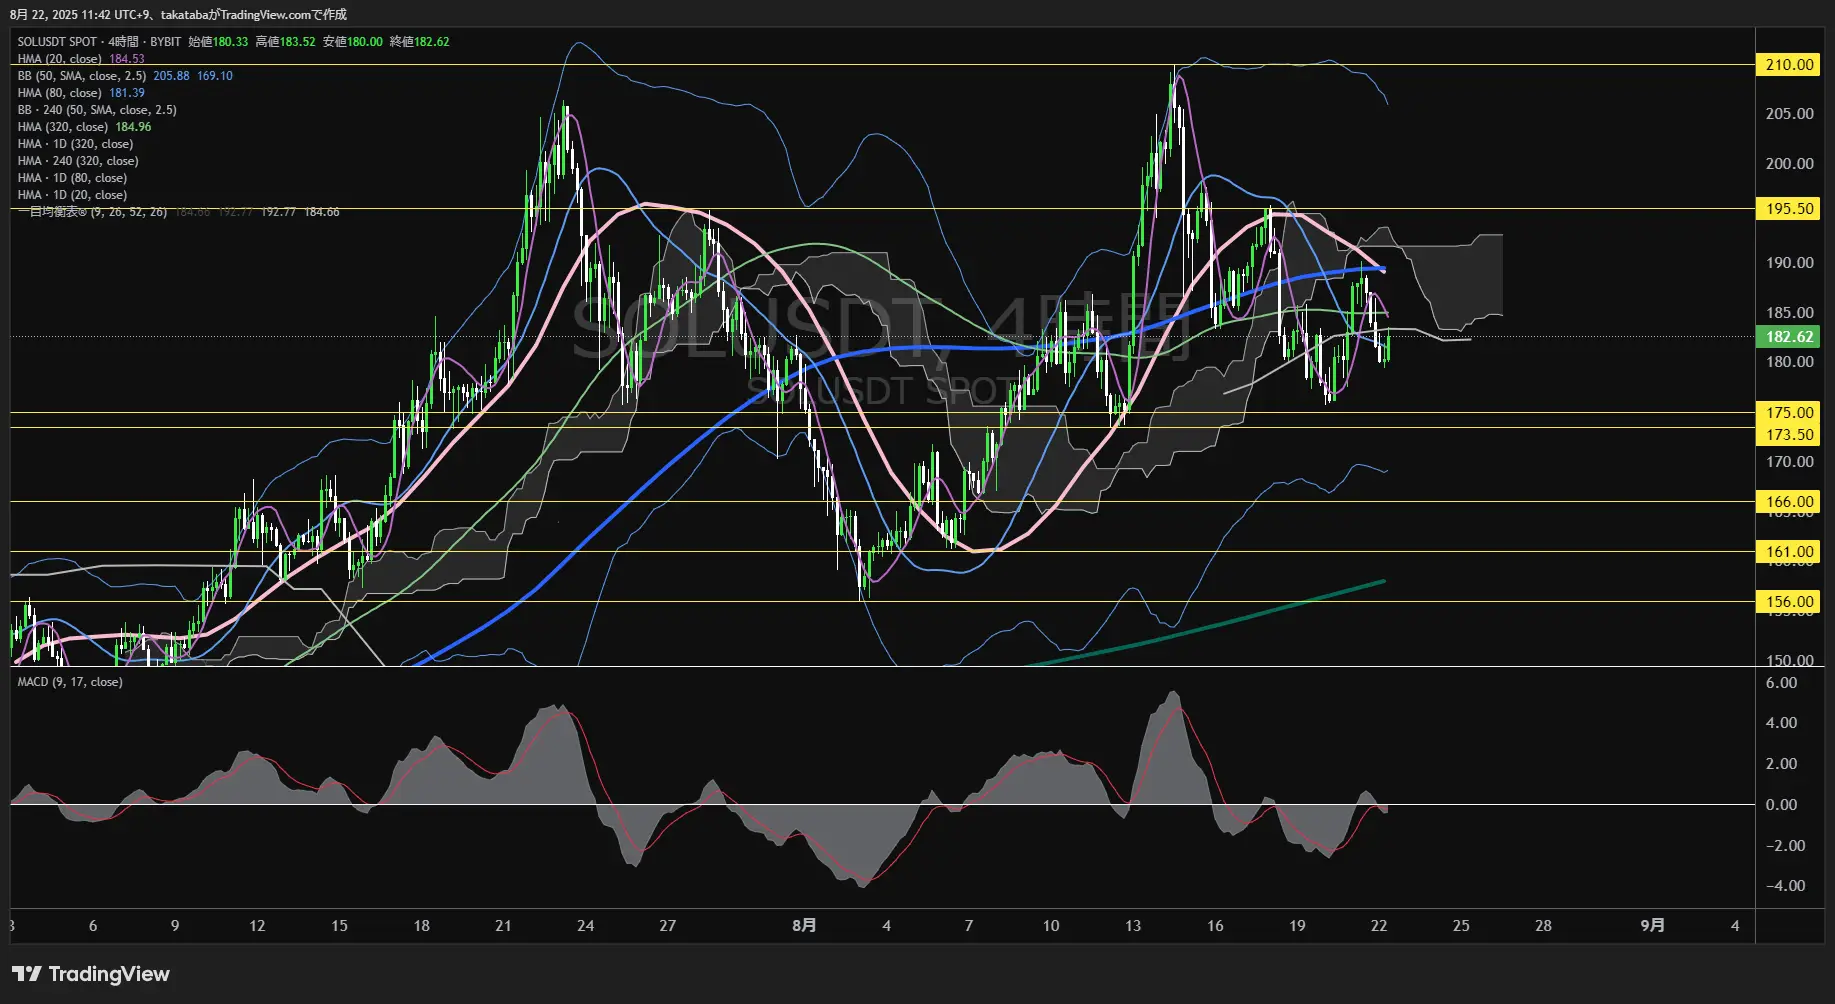Image resolution: width=1835 pixels, height=1004 pixels.
Task: Click 205.00 on the price axis
Action: point(1789,114)
